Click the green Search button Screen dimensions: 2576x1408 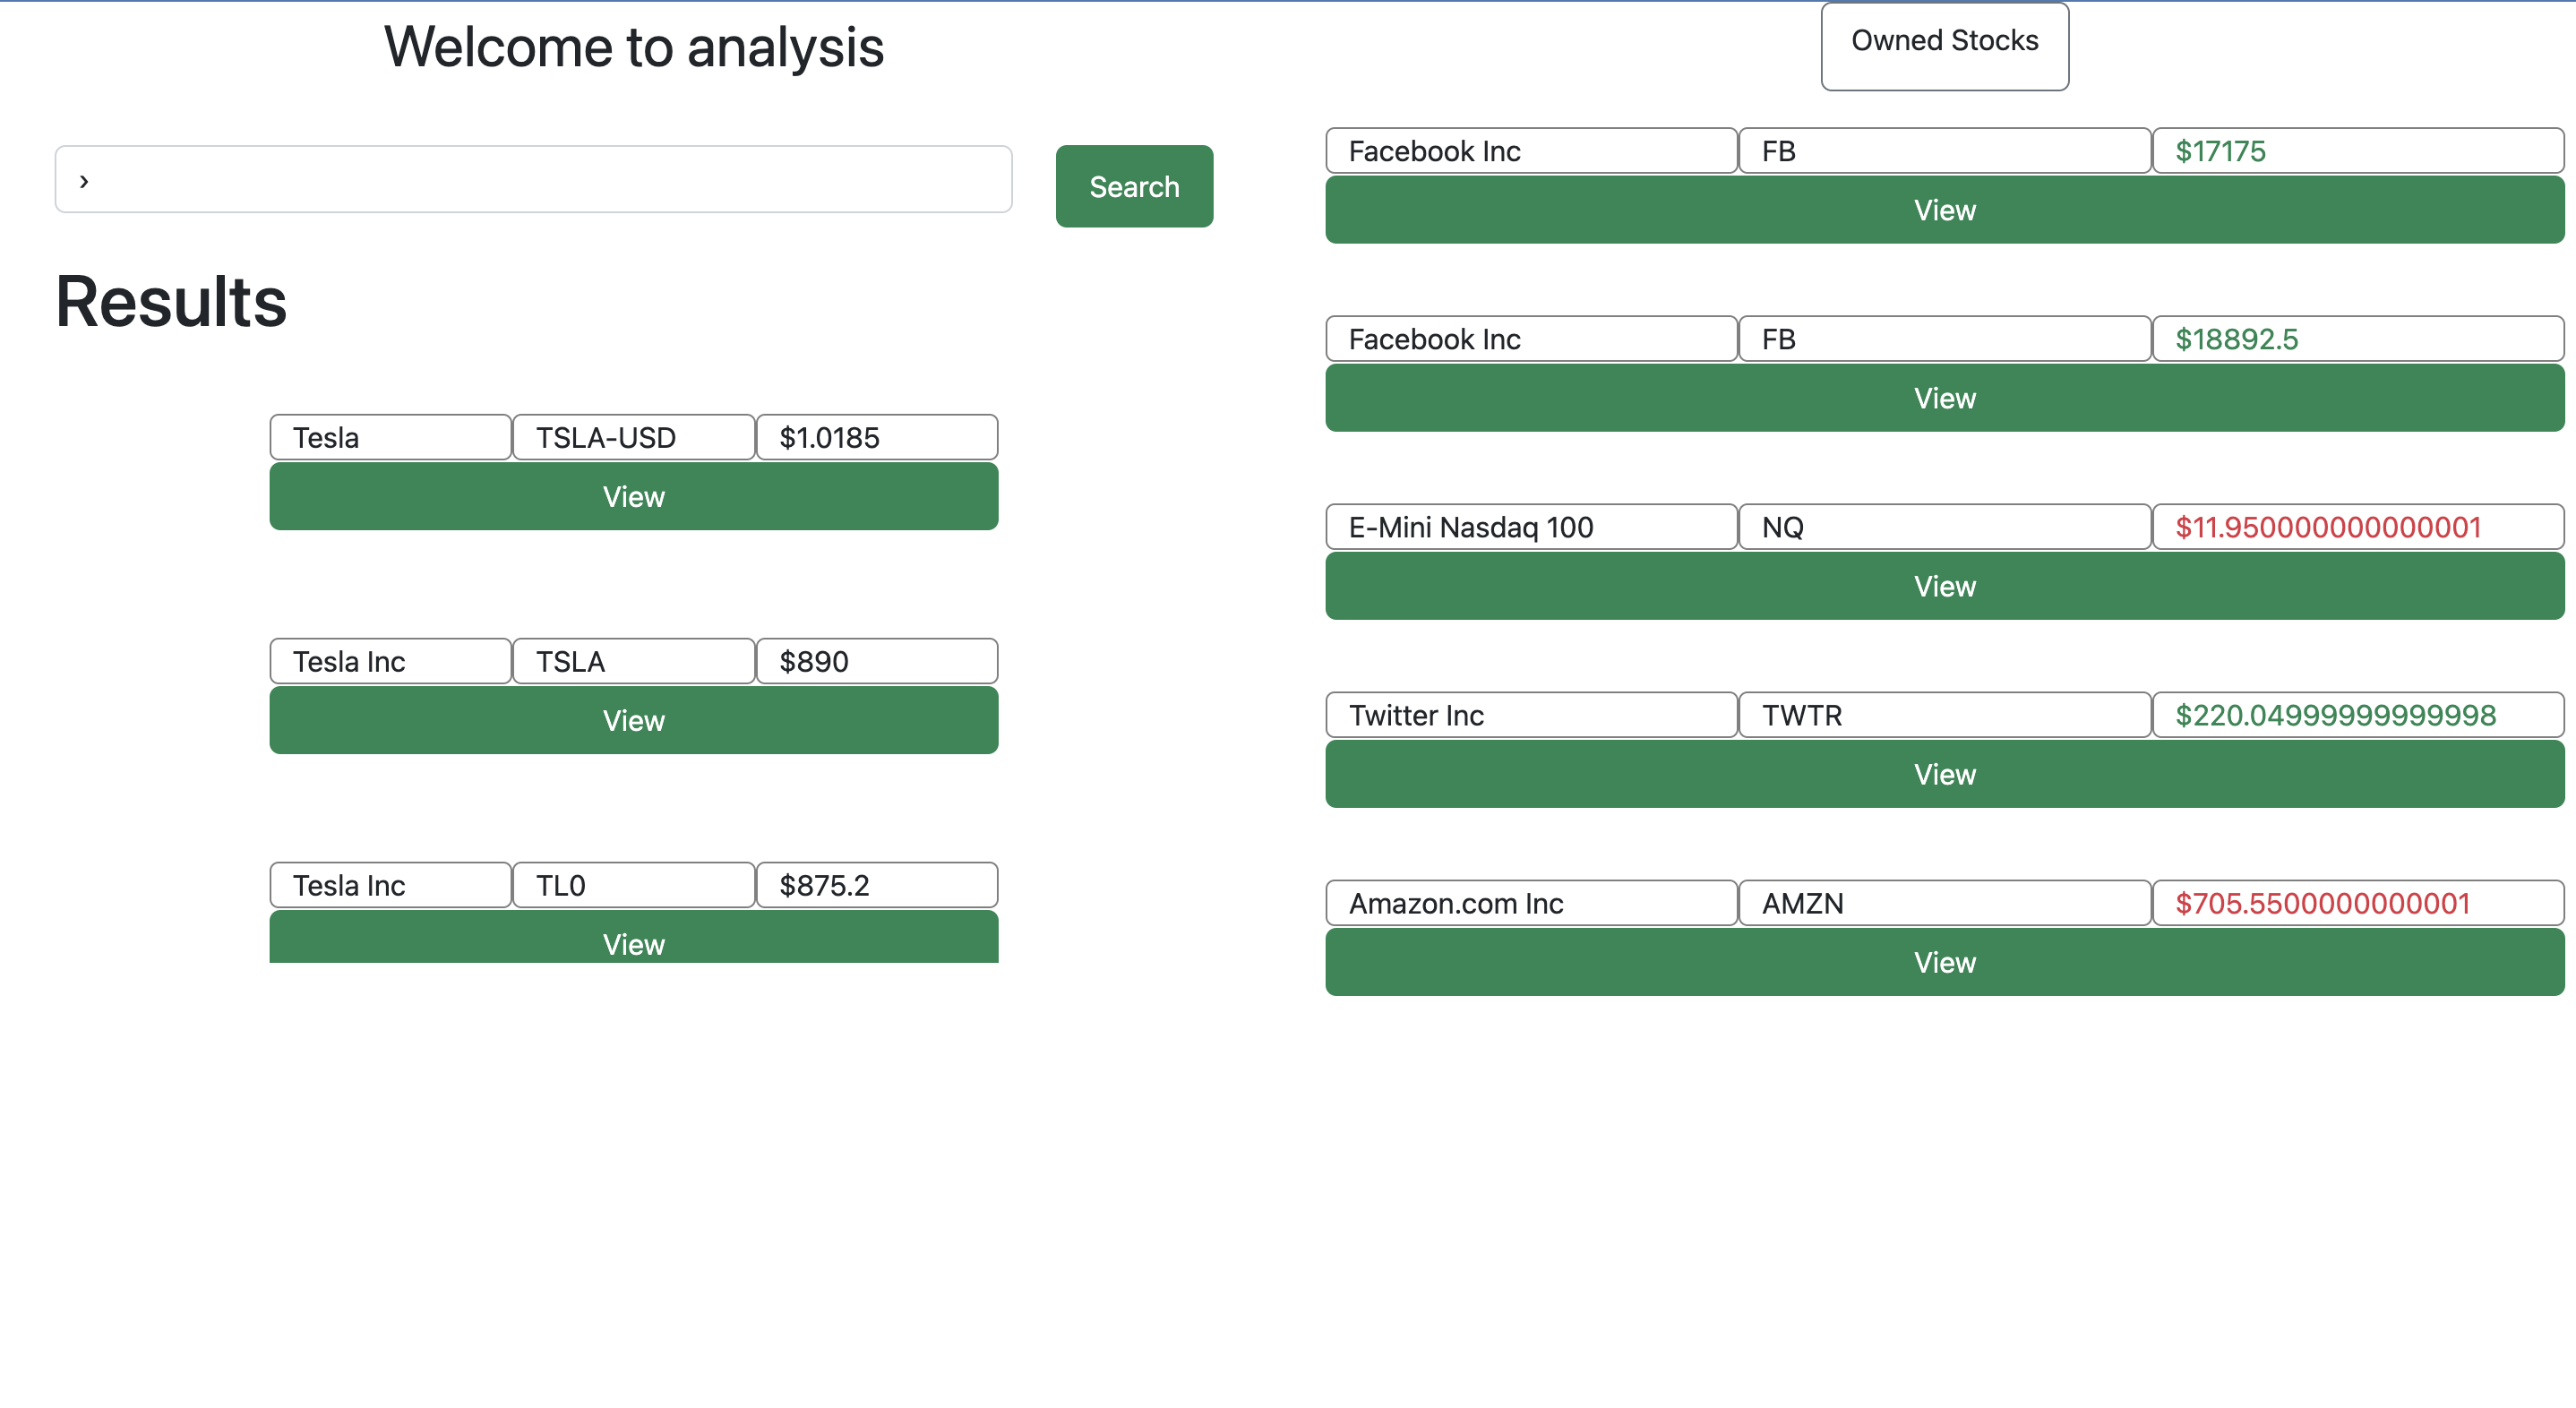point(1134,186)
